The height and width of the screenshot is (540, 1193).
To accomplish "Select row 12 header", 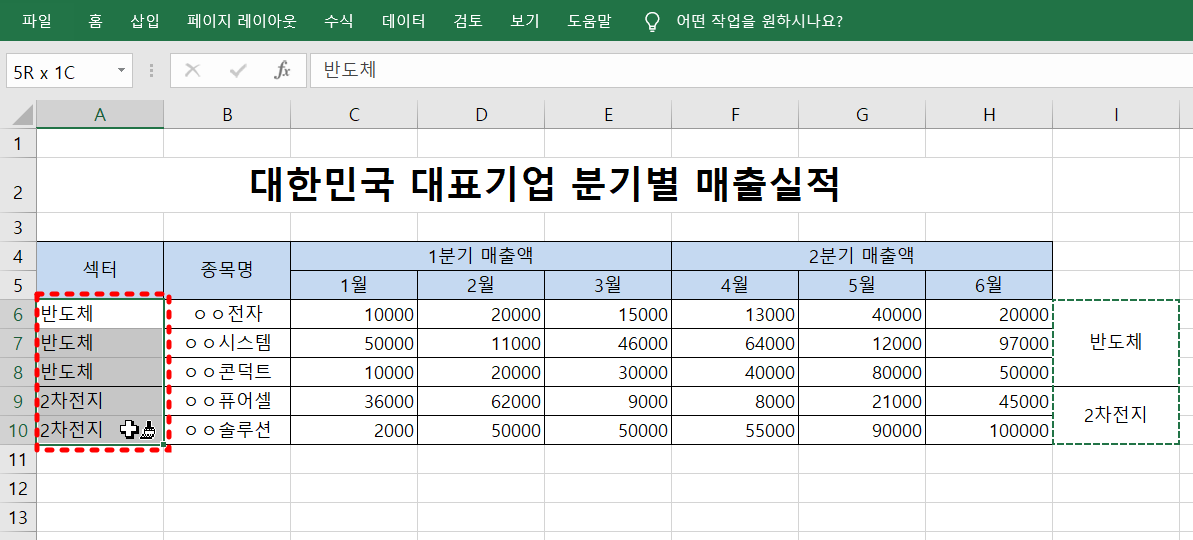I will [18, 488].
